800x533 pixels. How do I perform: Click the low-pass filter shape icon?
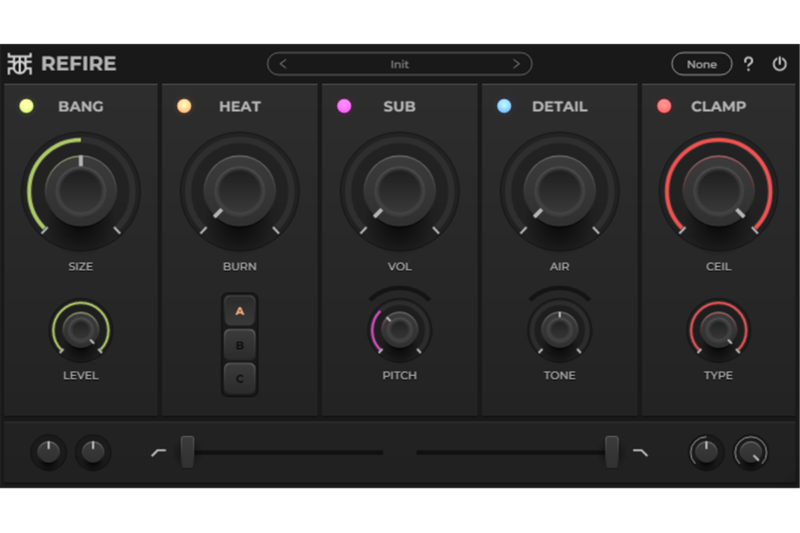point(640,452)
